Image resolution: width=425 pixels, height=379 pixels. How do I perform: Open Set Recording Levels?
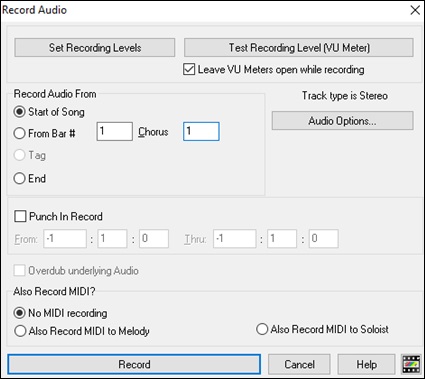pos(95,48)
